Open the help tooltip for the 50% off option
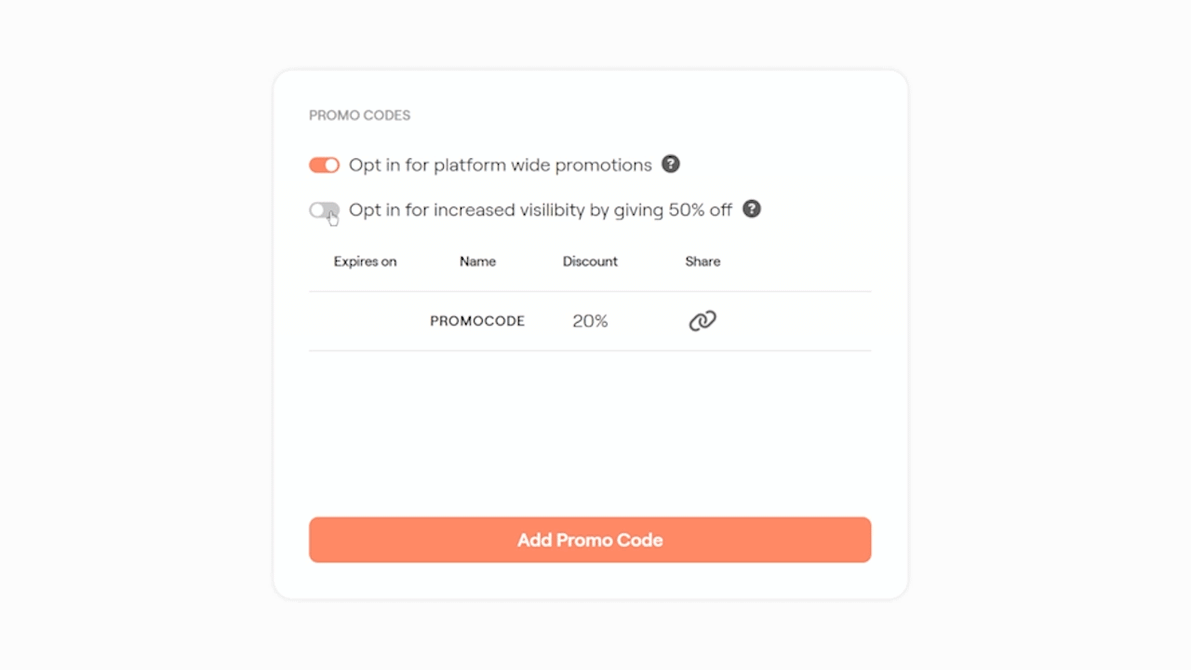The width and height of the screenshot is (1191, 670). [x=752, y=210]
